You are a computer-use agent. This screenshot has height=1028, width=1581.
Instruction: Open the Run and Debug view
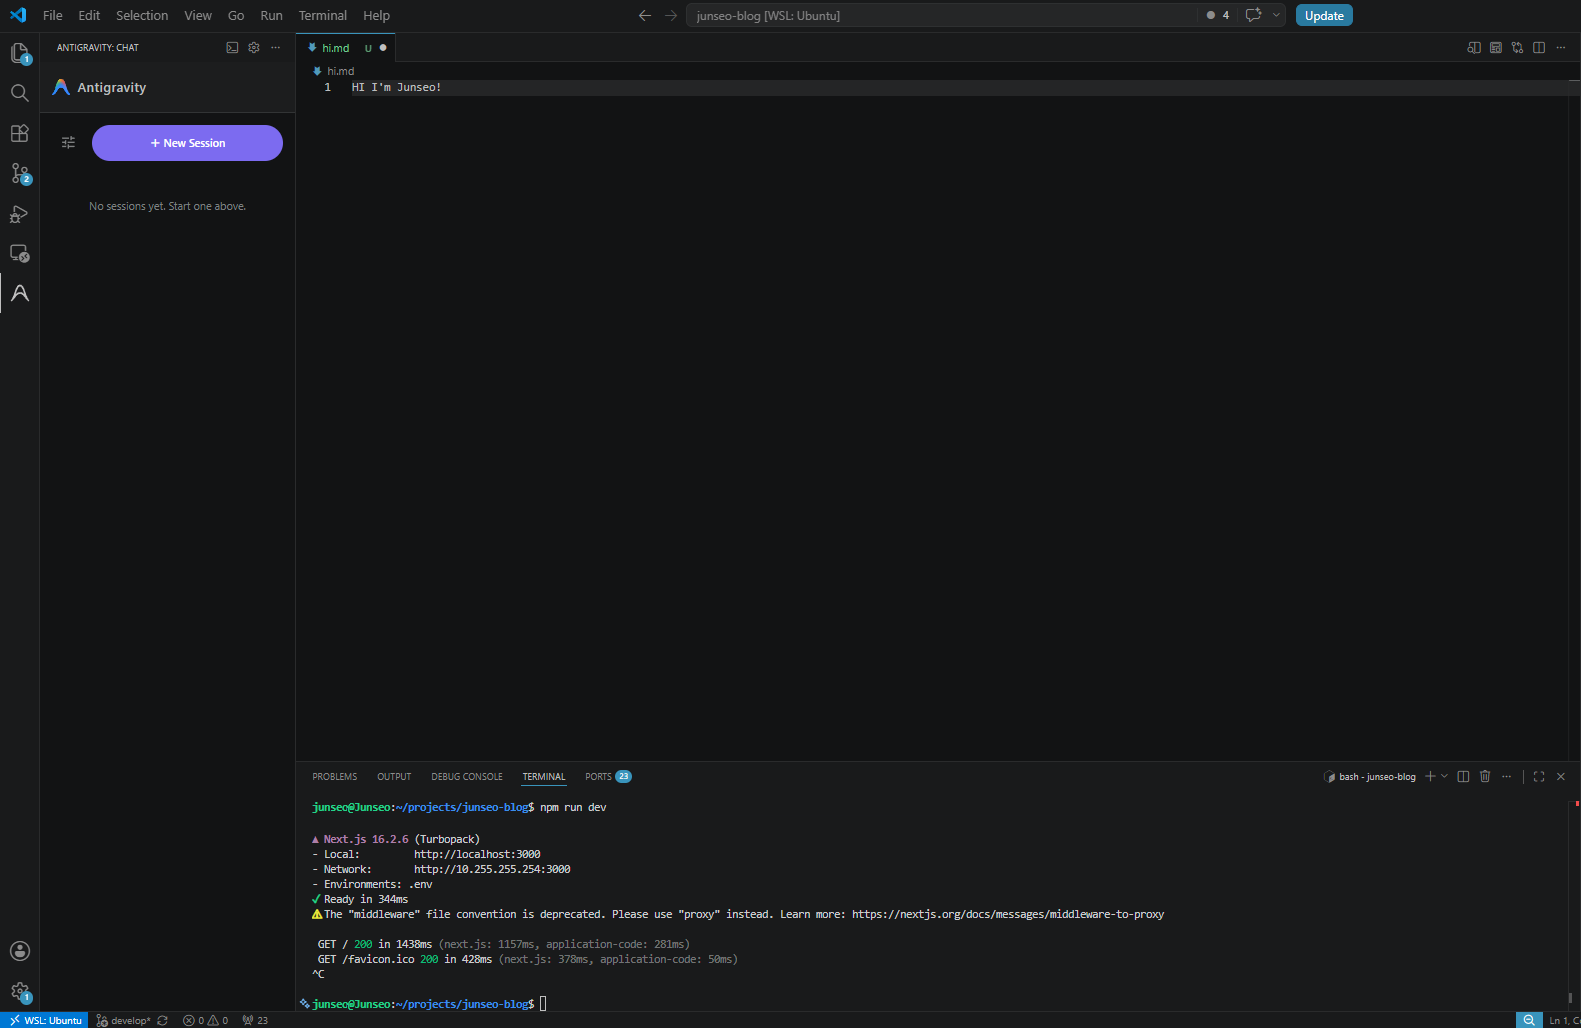click(x=19, y=213)
